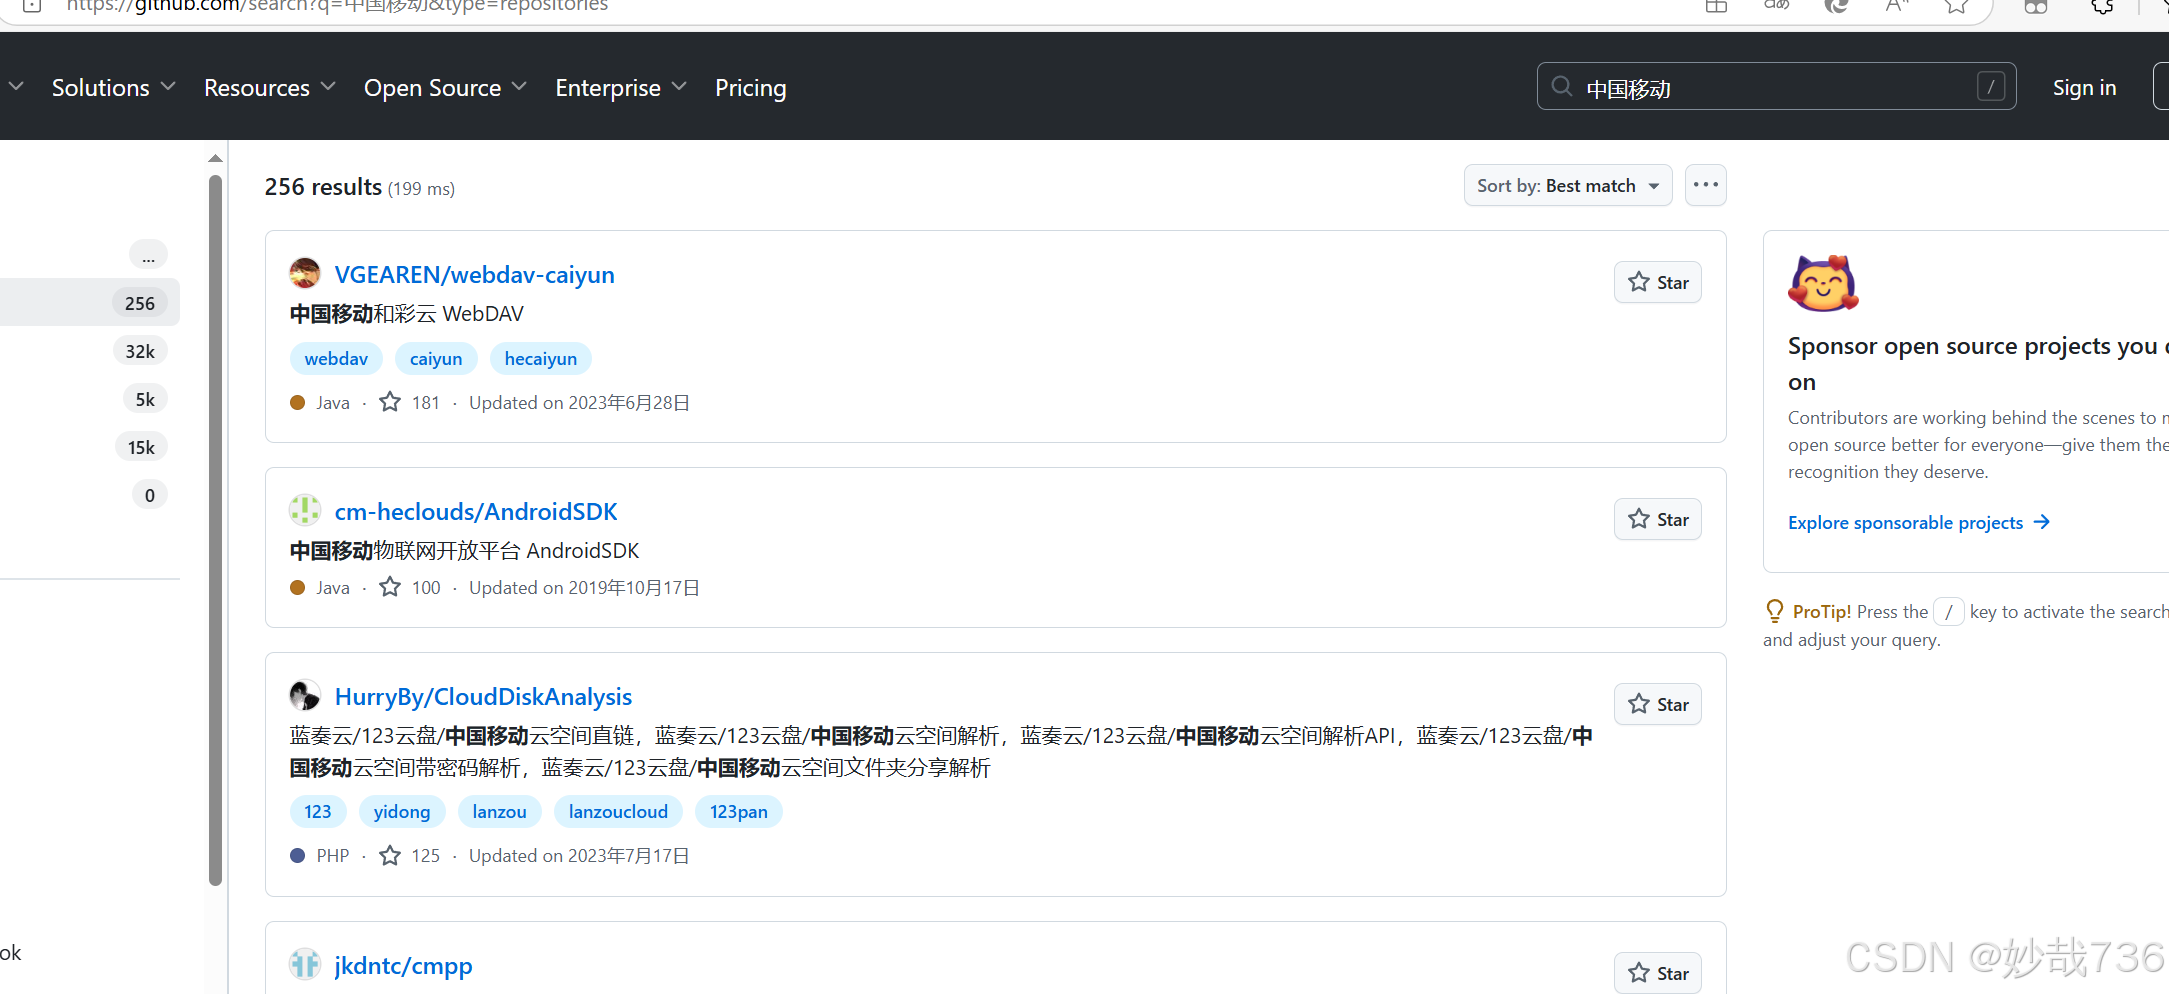2169x994 pixels.
Task: Click the browser extensions puzzle icon
Action: [2103, 6]
